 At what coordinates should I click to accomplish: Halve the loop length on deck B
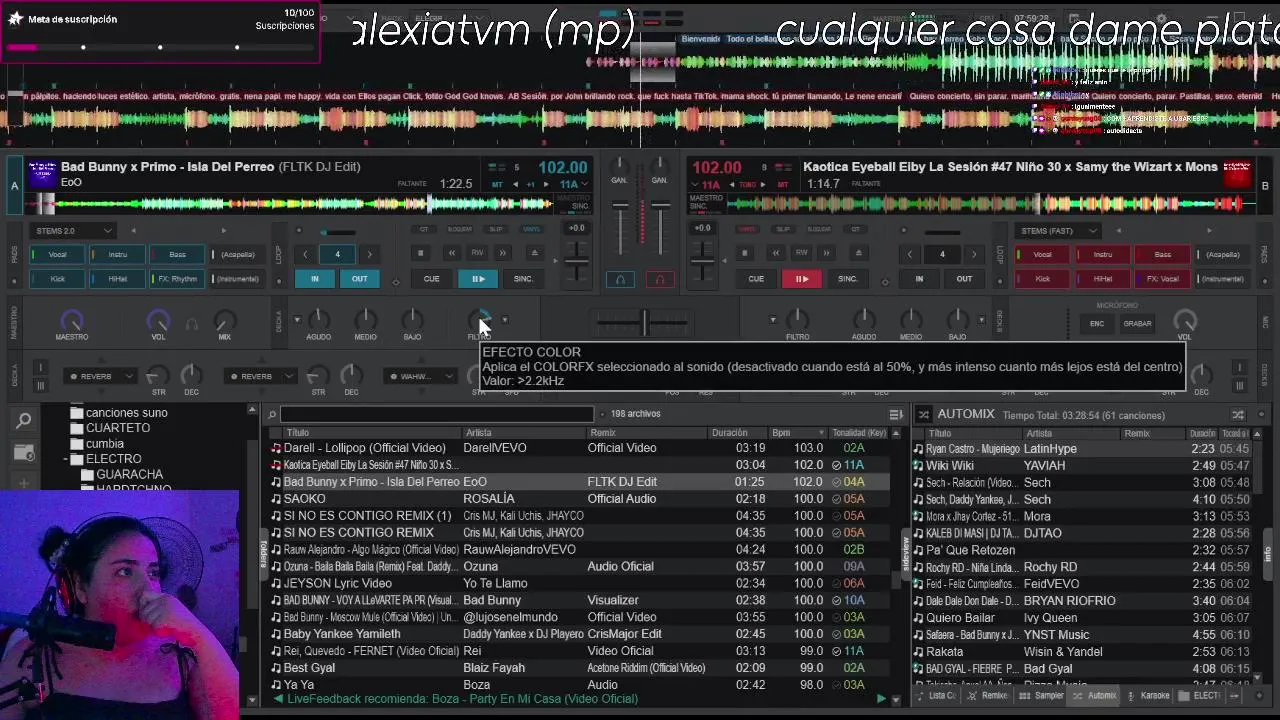pos(910,254)
